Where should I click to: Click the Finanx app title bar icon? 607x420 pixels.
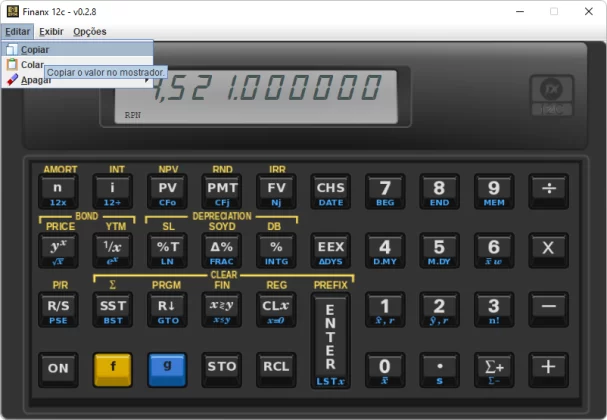pos(13,11)
